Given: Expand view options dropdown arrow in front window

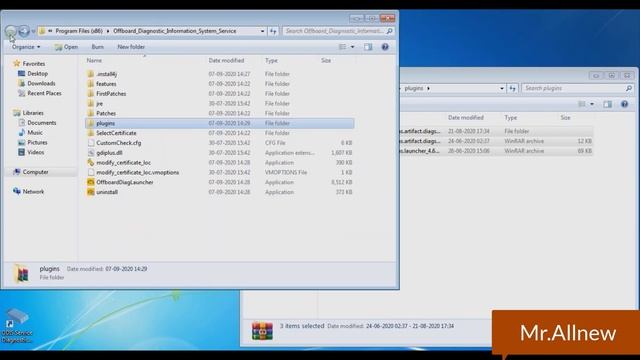Looking at the screenshot, I should click(353, 47).
